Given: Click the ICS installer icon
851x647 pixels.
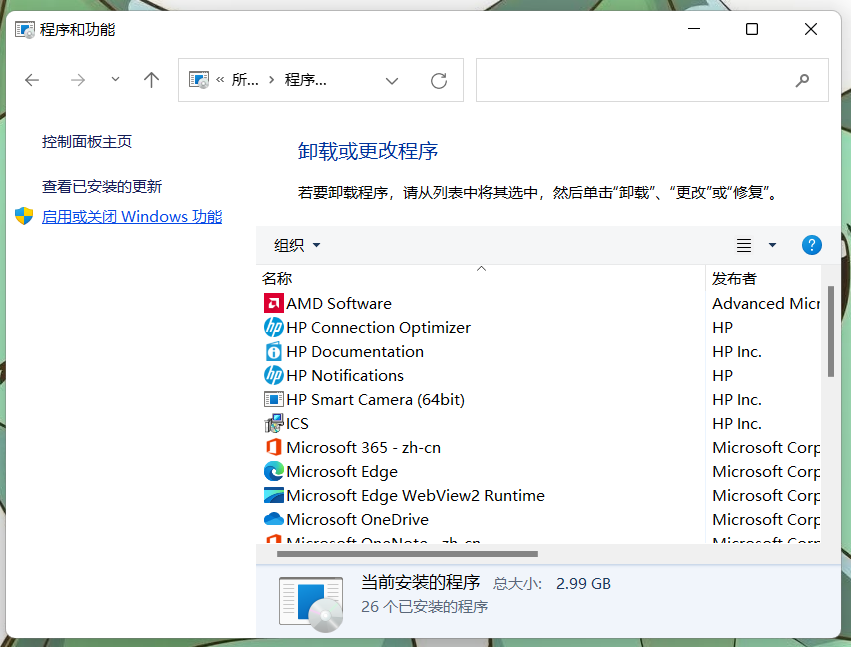Looking at the screenshot, I should [274, 423].
